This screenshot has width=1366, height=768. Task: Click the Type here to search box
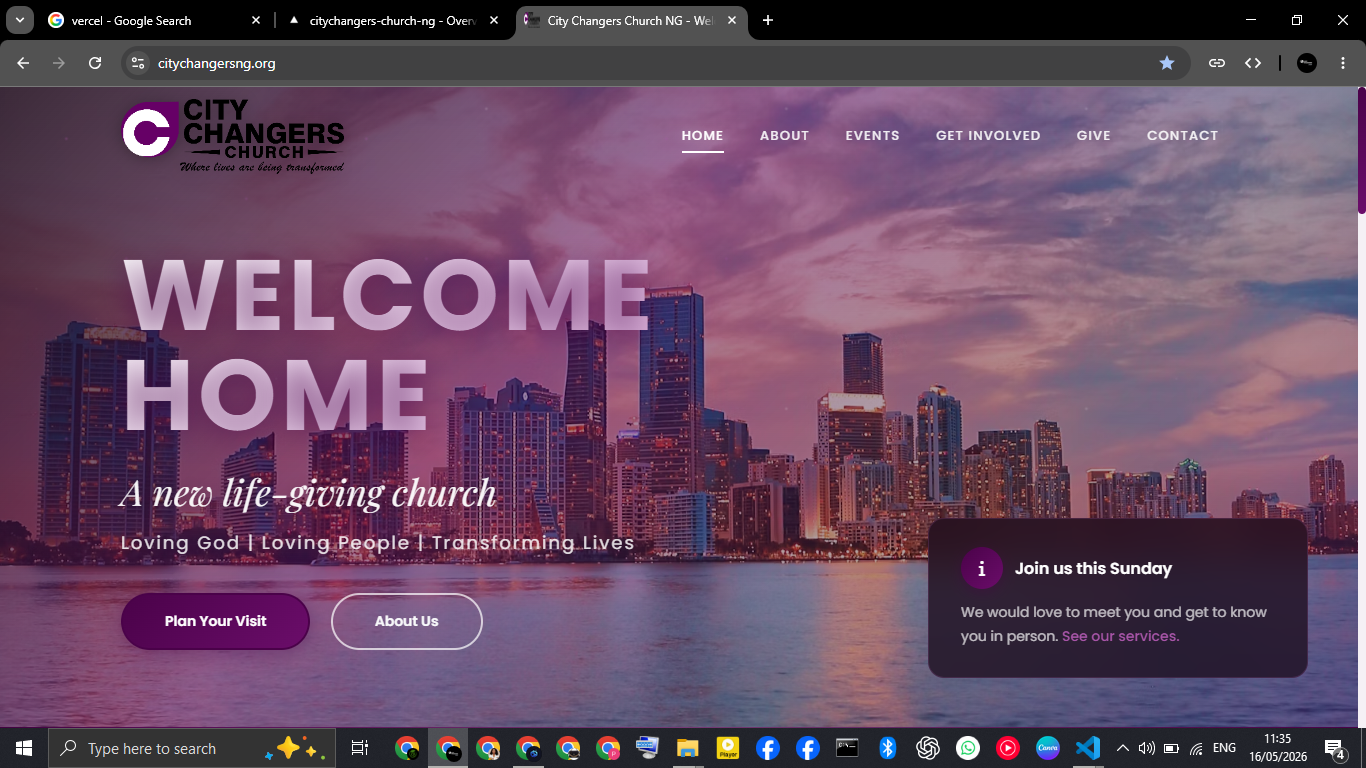[192, 748]
